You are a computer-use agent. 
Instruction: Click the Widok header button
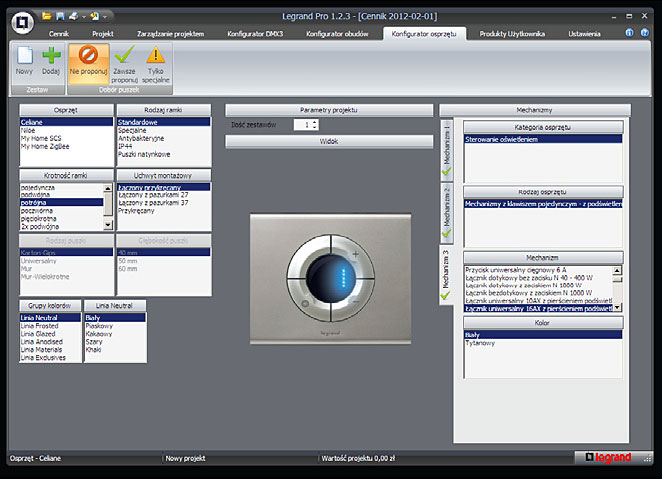coord(329,141)
